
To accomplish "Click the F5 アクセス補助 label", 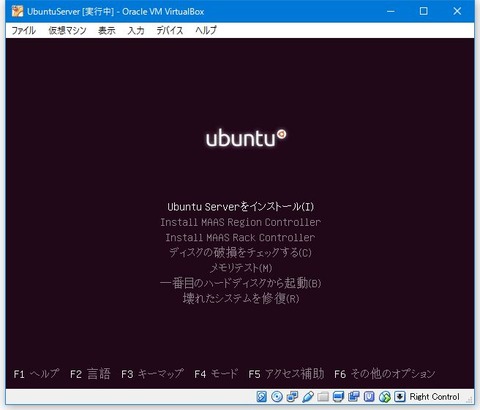I will coord(286,374).
